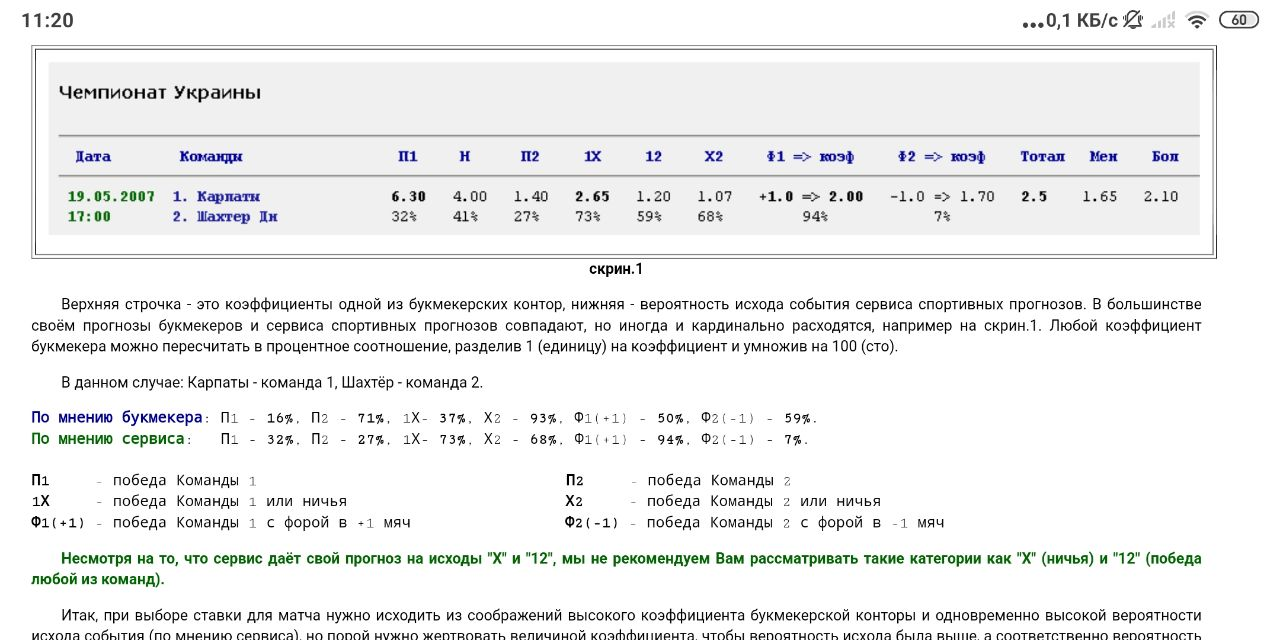Click the Тотал column header
Viewport: 1280px width, 640px height.
click(x=1042, y=156)
